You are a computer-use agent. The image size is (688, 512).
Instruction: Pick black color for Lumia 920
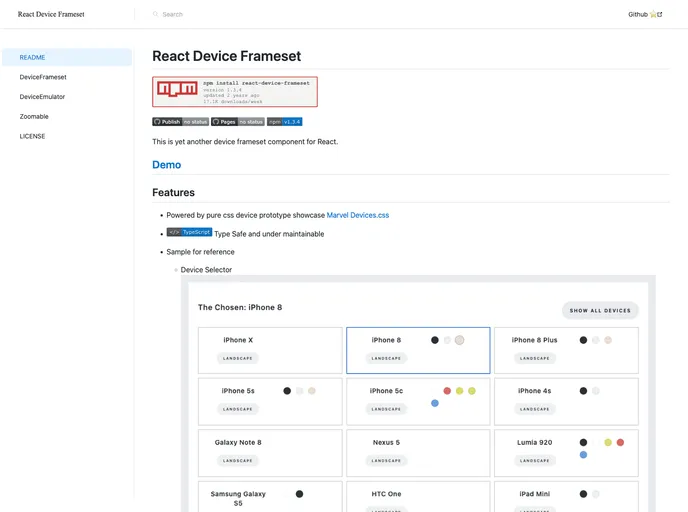tap(583, 442)
